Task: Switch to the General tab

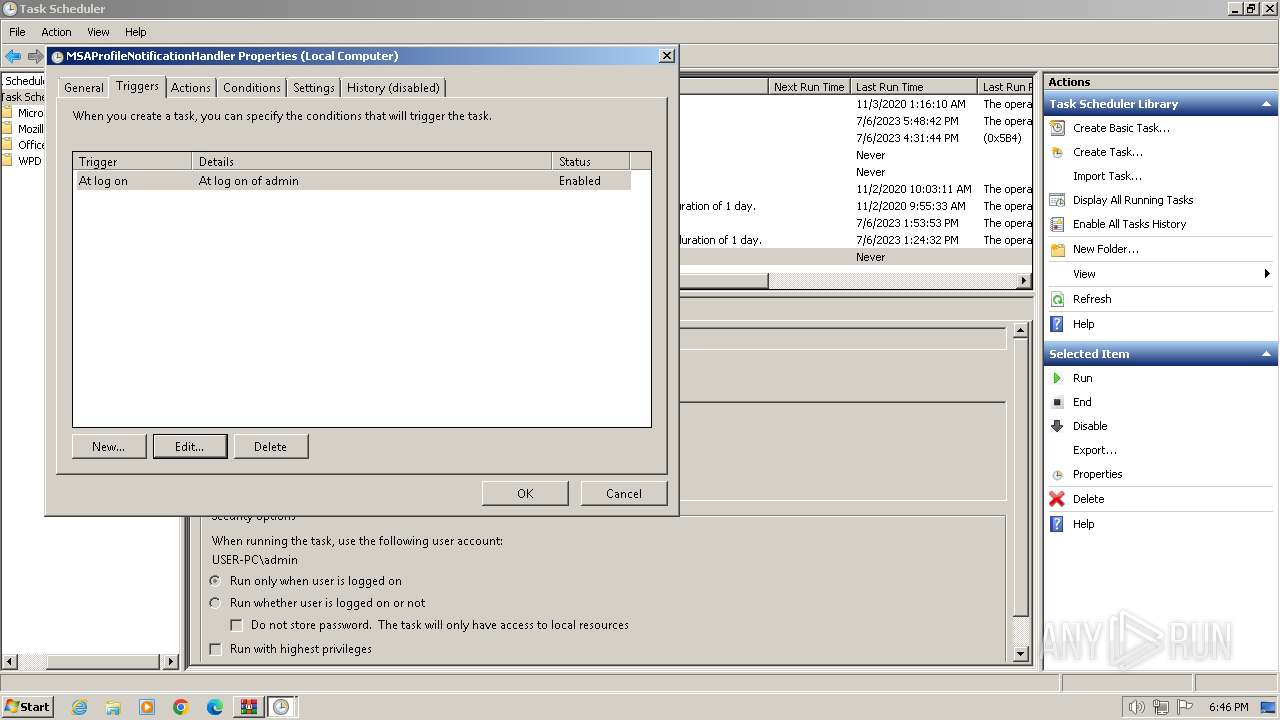Action: [84, 88]
